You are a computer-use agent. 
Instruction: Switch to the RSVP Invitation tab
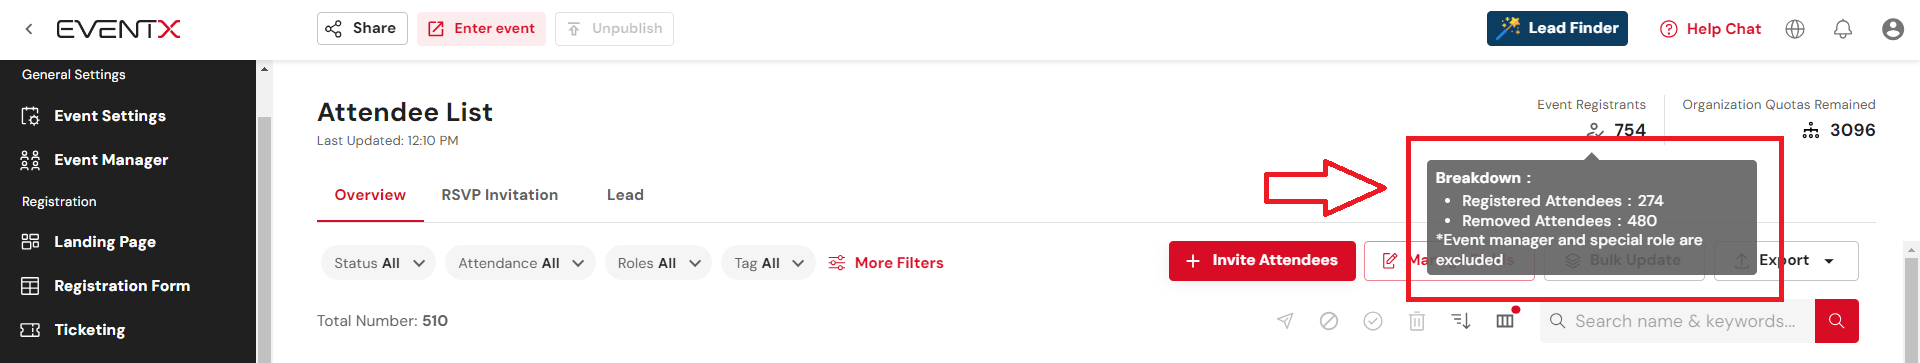(500, 195)
